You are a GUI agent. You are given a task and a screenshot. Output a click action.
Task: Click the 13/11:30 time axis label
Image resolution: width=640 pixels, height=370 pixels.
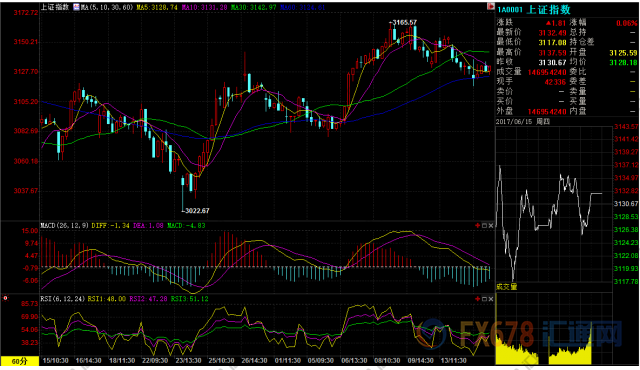(x=453, y=361)
